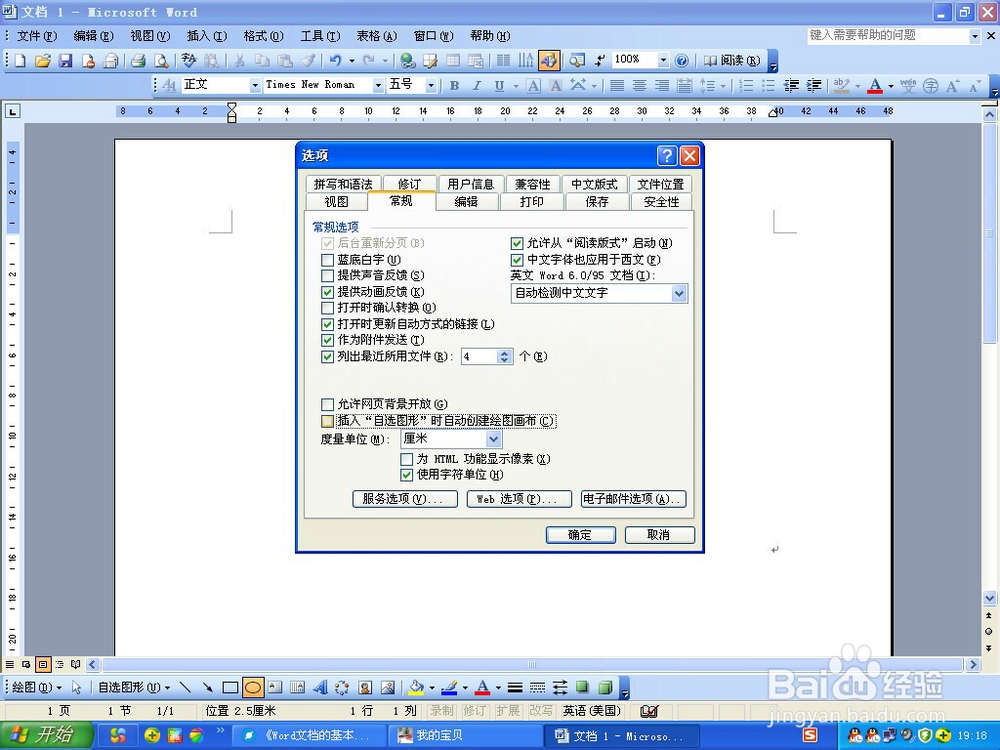The image size is (1000, 750).
Task: Apply Italic formatting
Action: pos(476,85)
